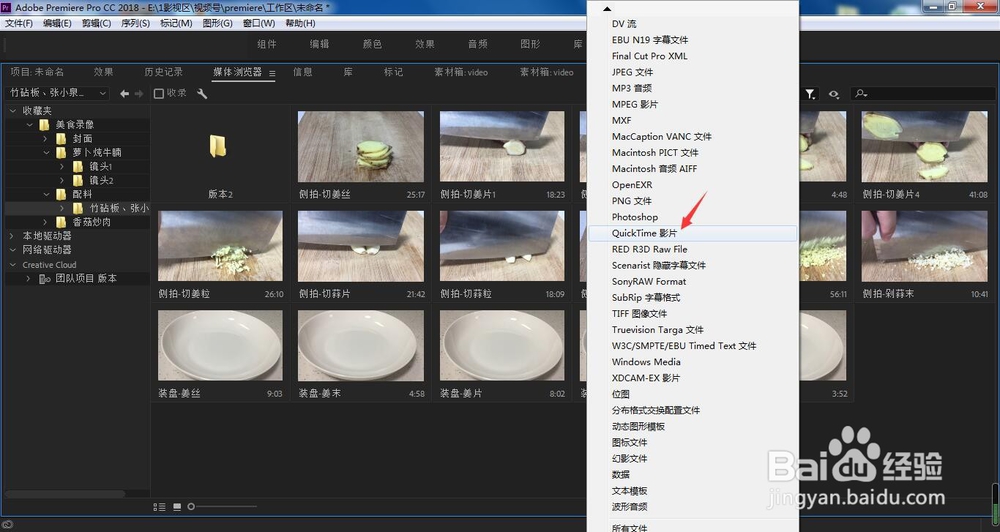The height and width of the screenshot is (532, 1000).
Task: Open the 文件(F) menu
Action: (18, 23)
